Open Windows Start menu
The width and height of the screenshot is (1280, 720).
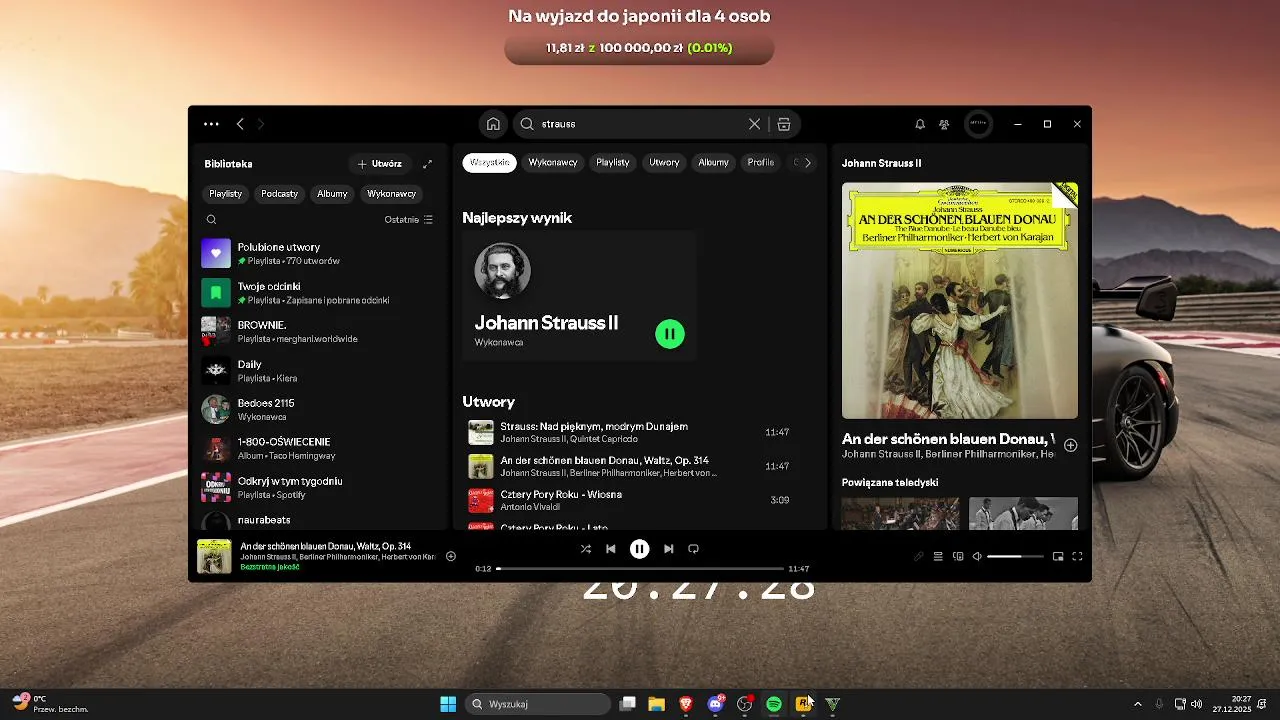448,704
